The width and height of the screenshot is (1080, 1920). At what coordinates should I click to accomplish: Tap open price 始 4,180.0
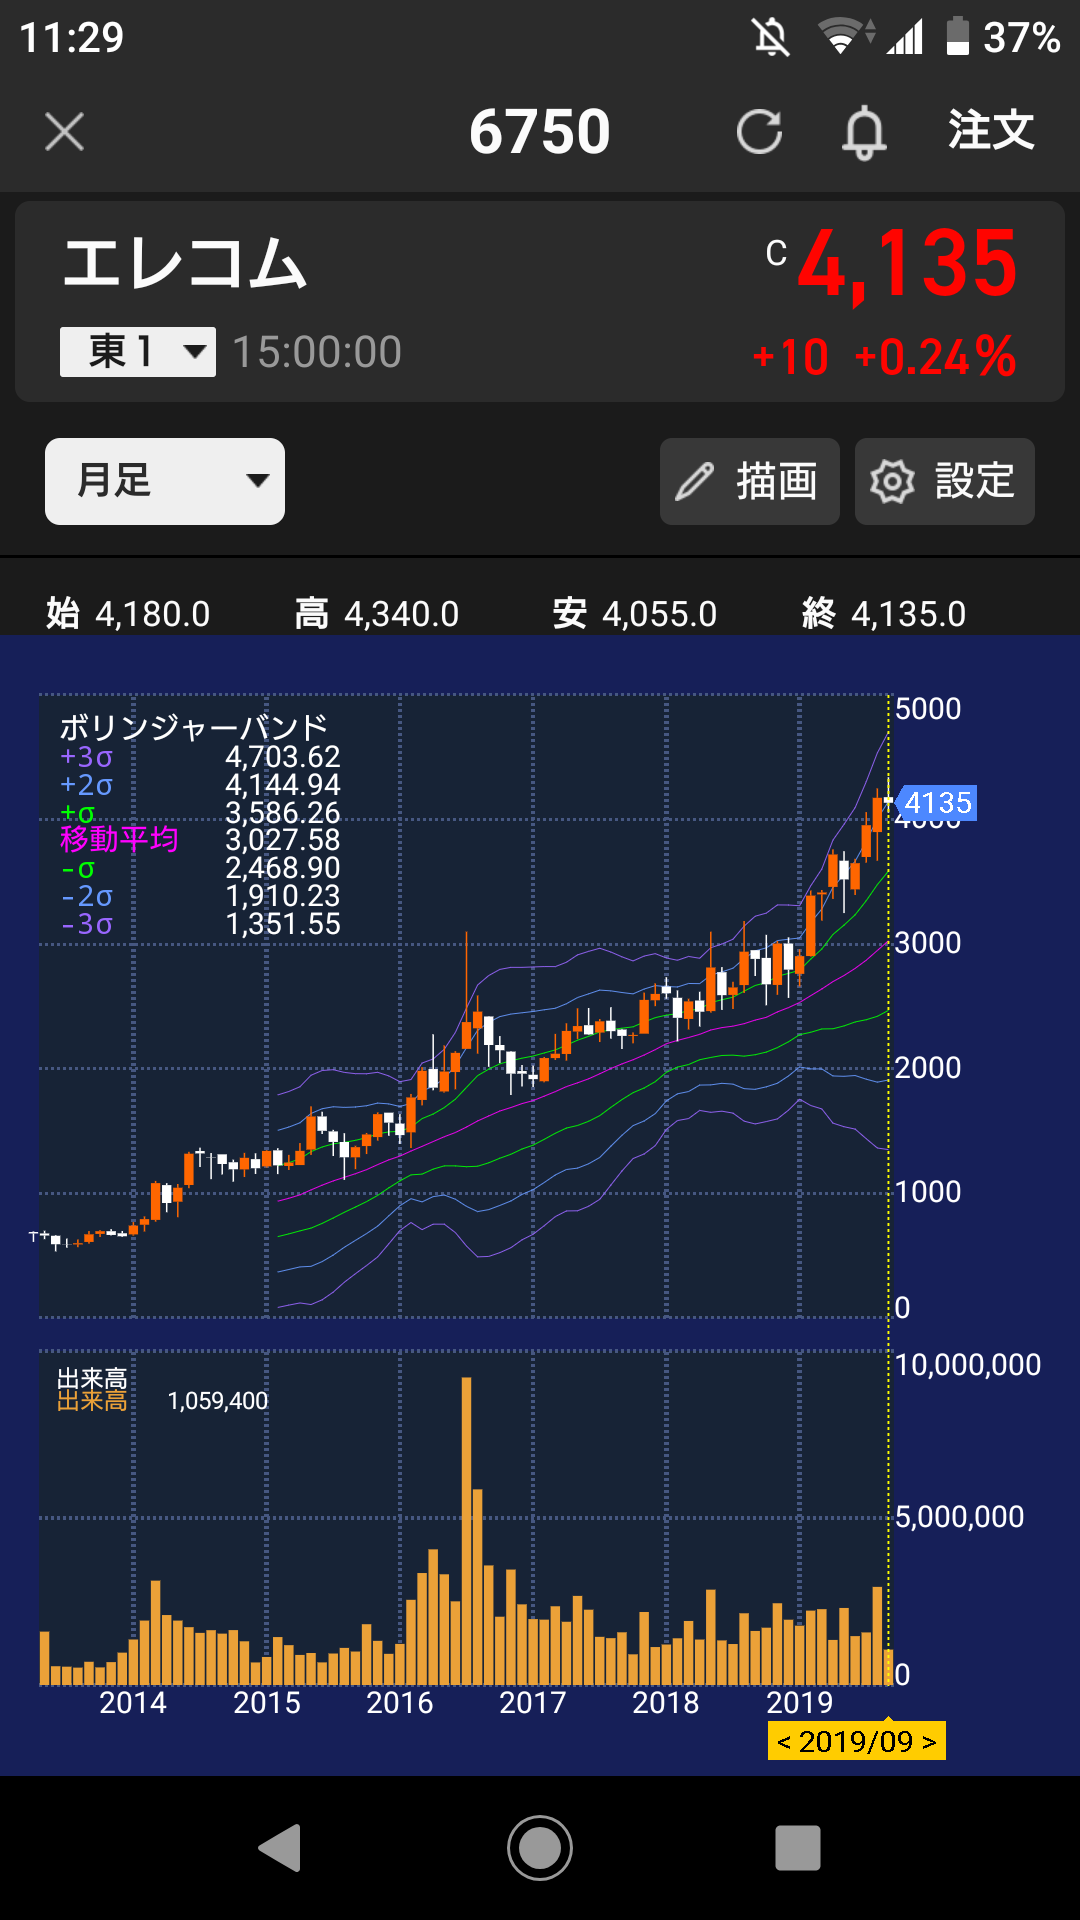click(128, 614)
